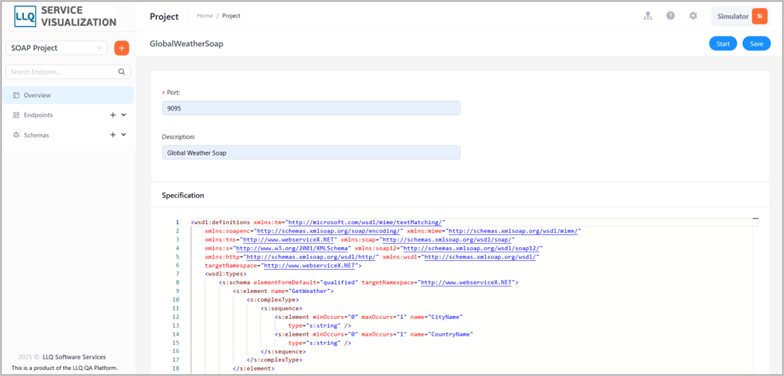Click the Overview item icon in sidebar
This screenshot has height=376, width=784.
pyautogui.click(x=16, y=95)
